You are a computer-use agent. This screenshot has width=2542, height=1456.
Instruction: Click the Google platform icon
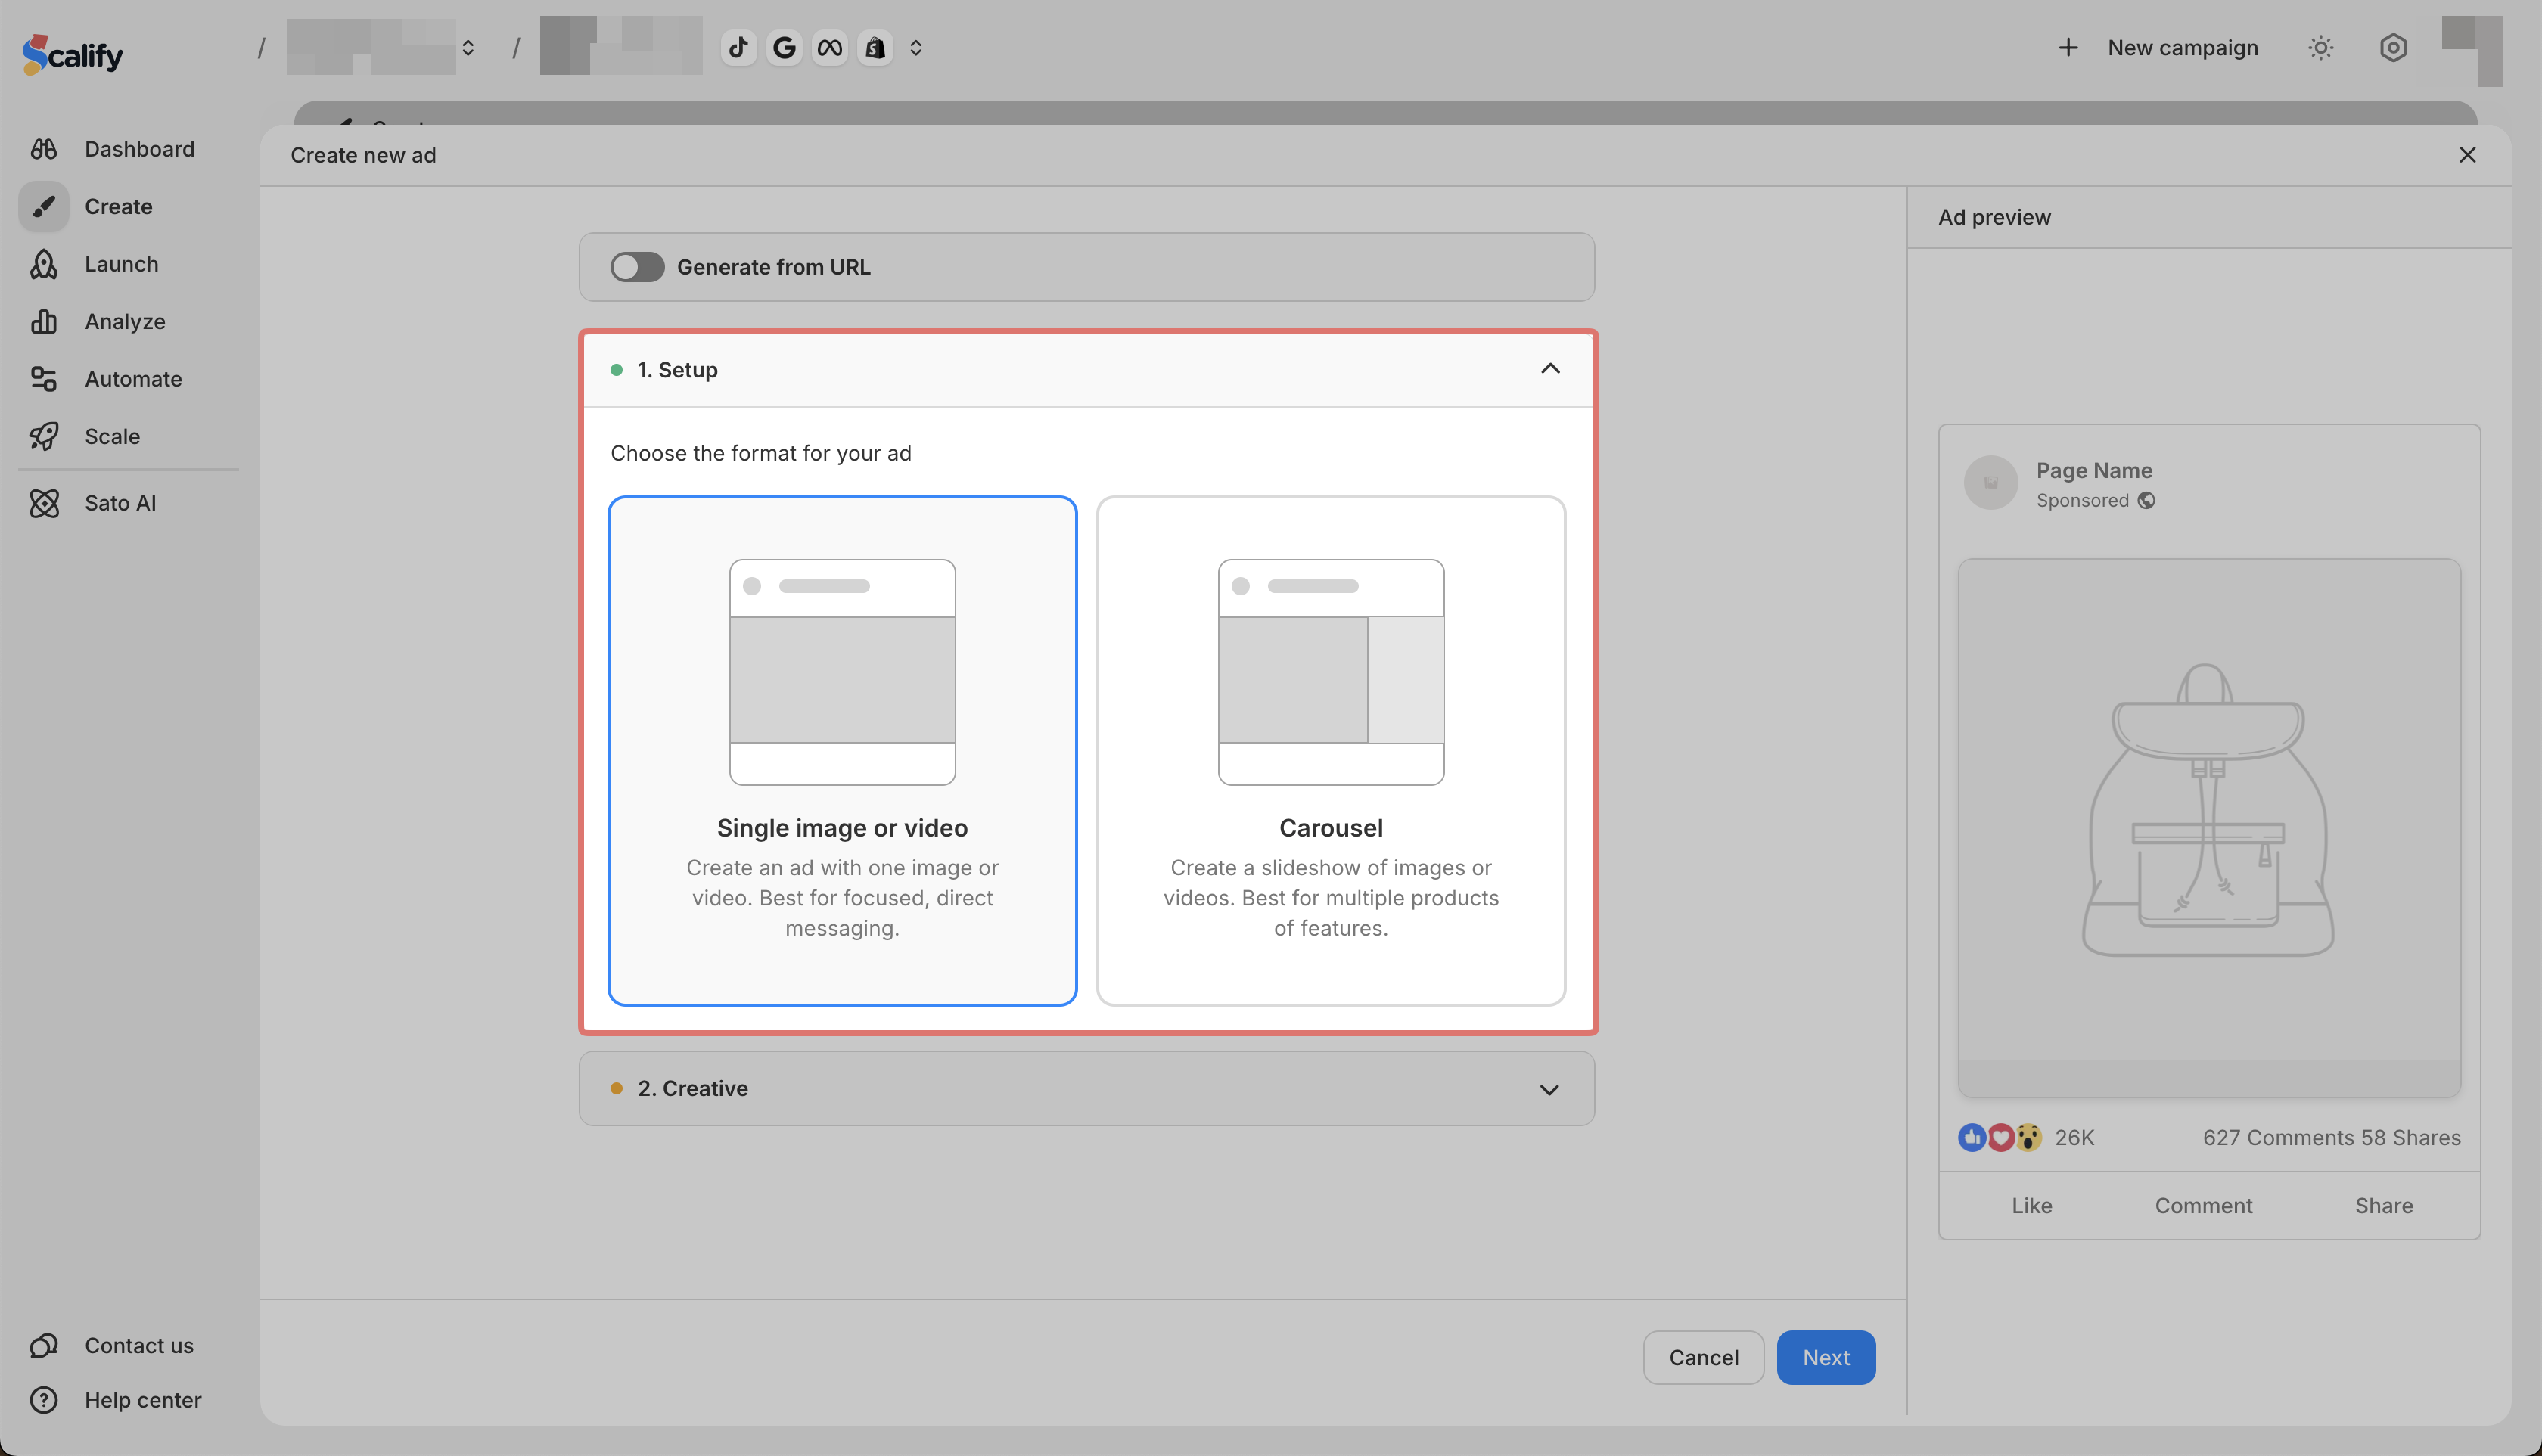pos(784,48)
